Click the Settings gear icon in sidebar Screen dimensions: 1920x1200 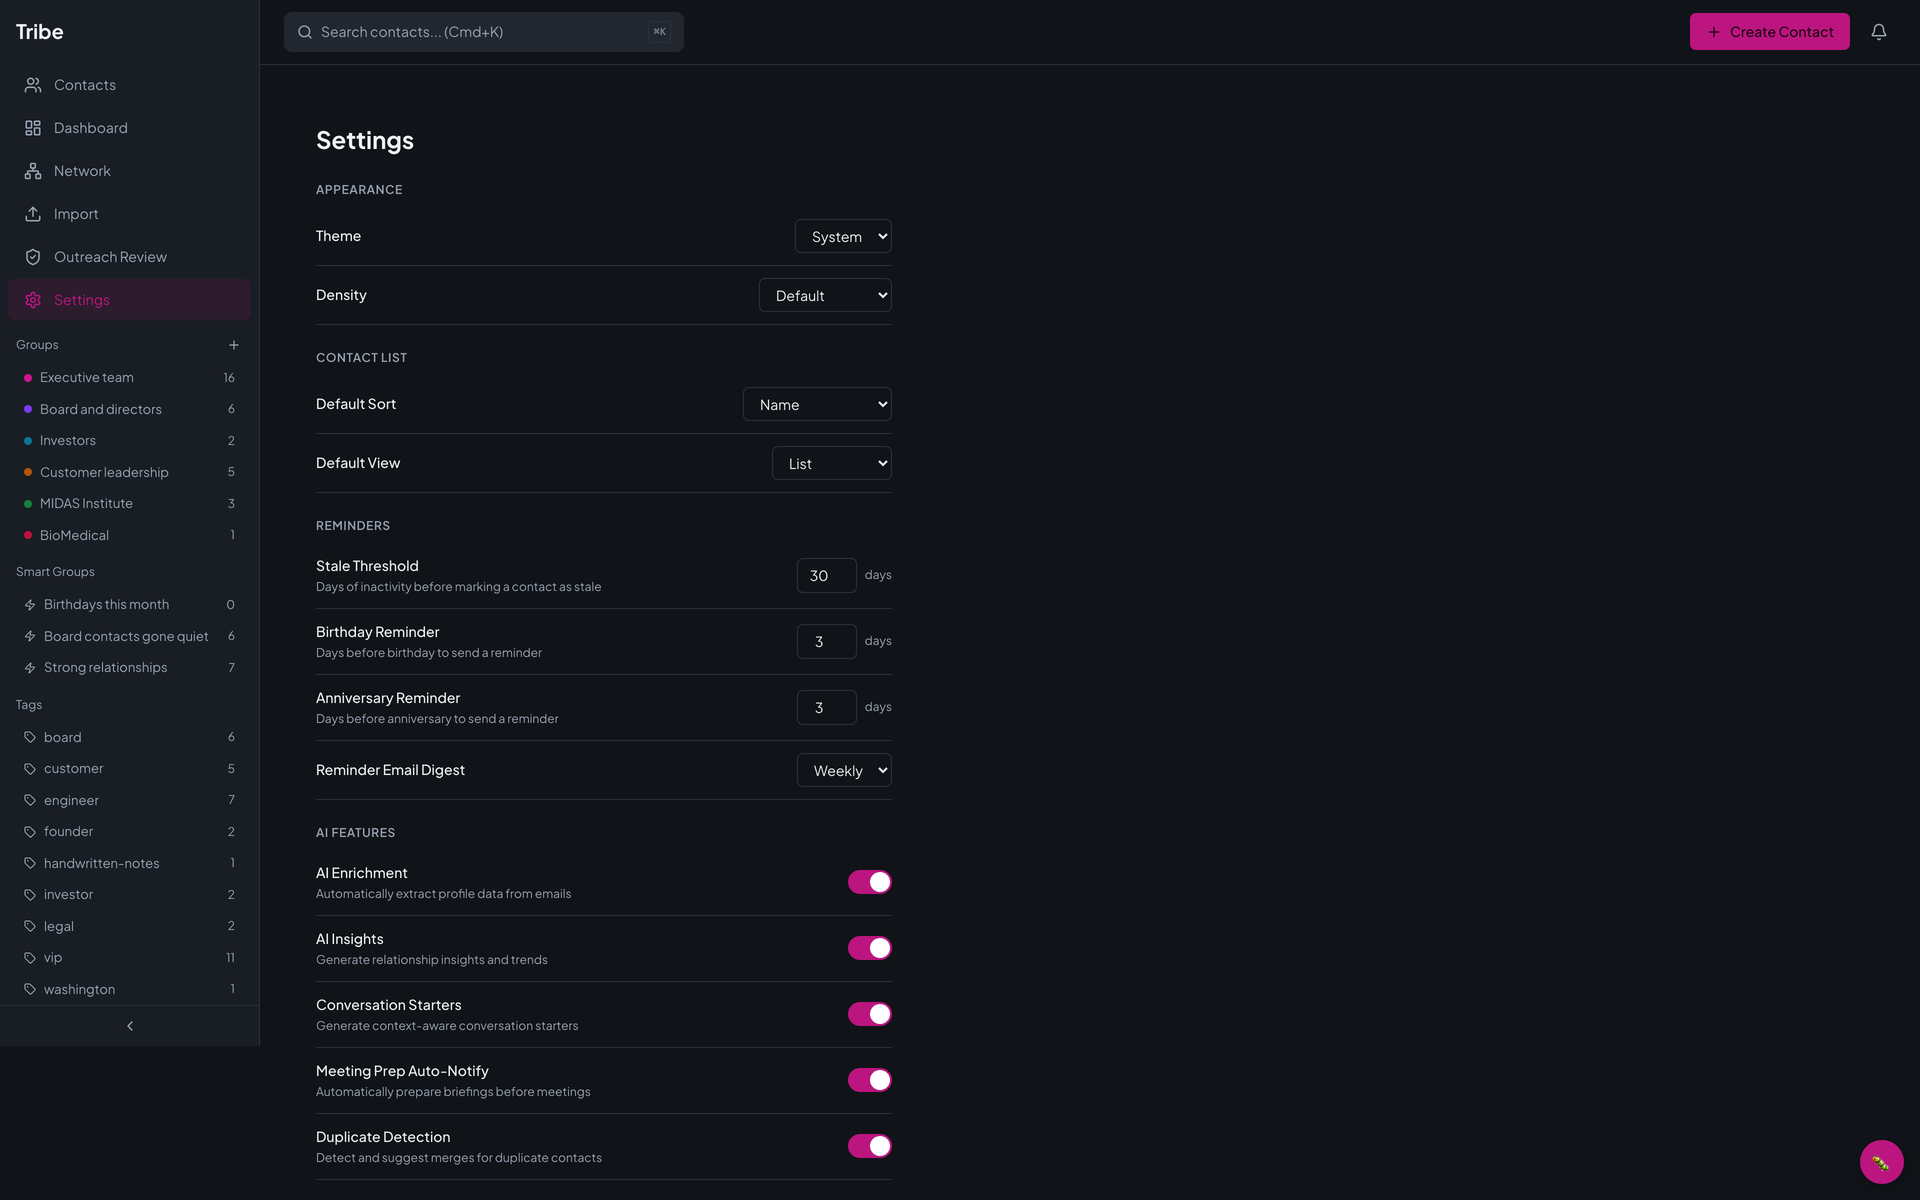(x=33, y=300)
